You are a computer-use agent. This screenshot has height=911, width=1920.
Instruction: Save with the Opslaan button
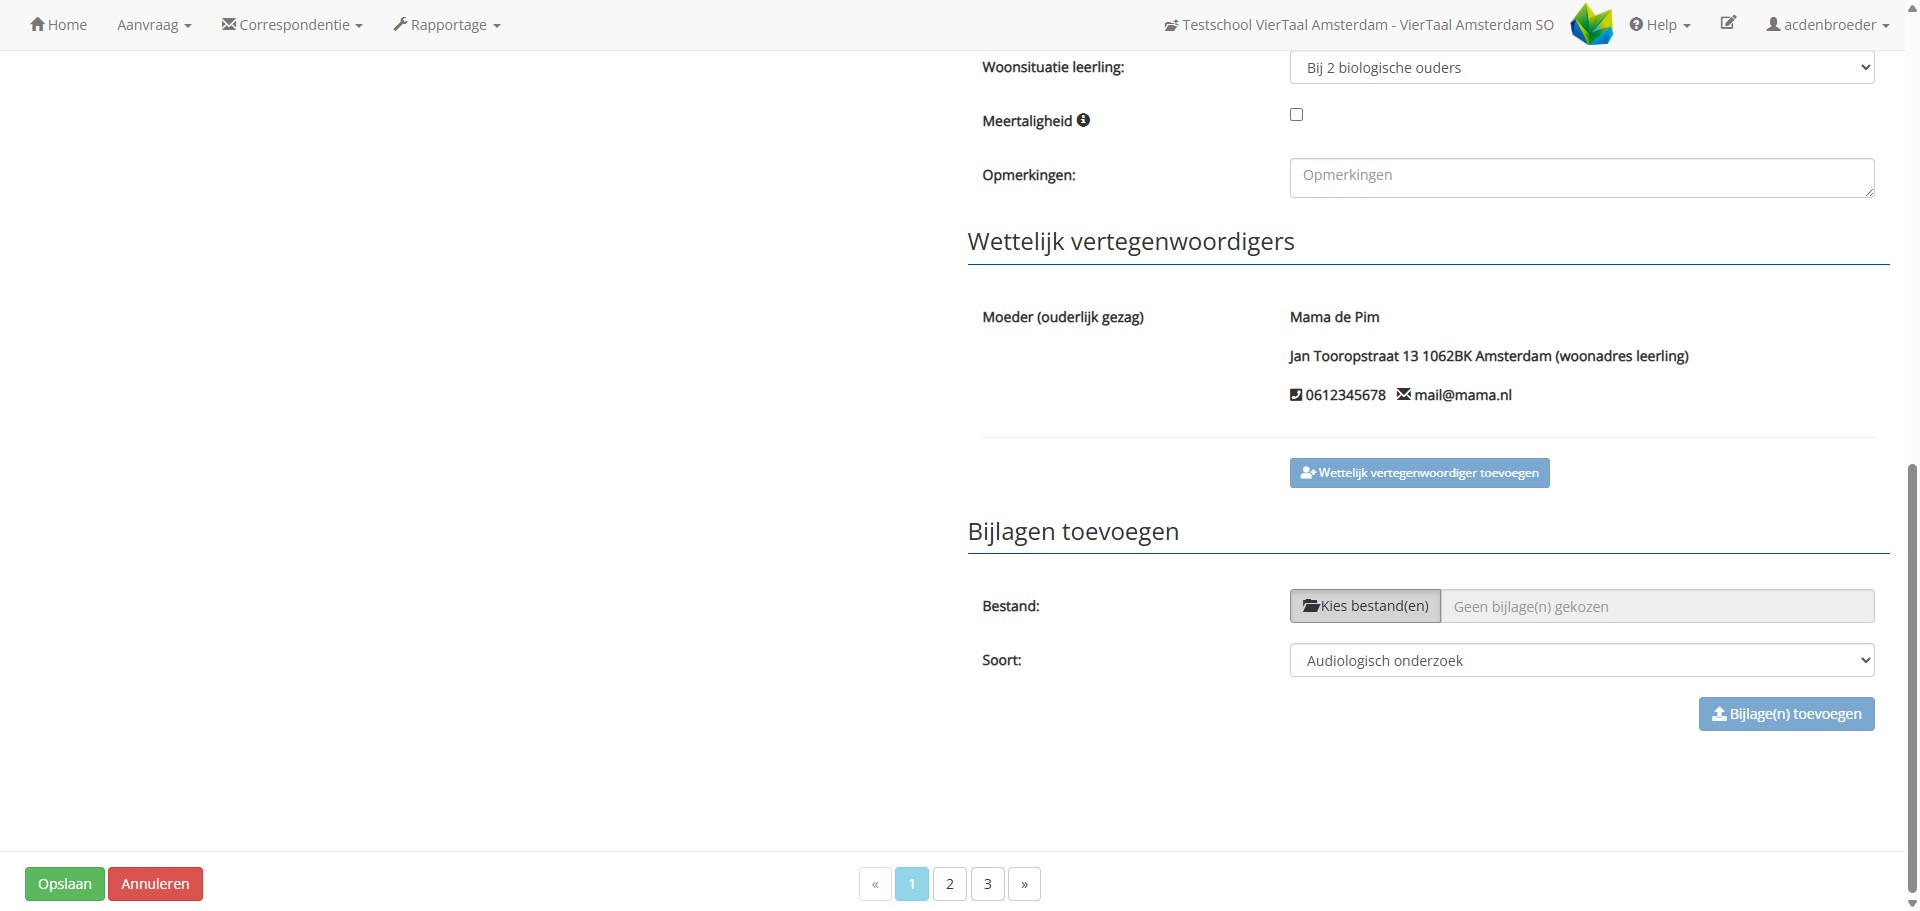[65, 884]
